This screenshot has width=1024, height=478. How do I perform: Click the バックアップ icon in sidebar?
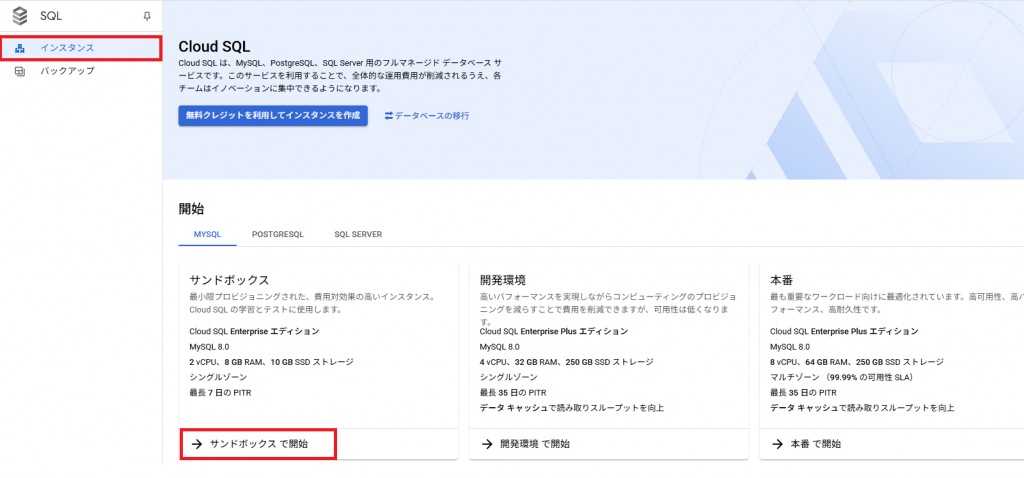20,71
